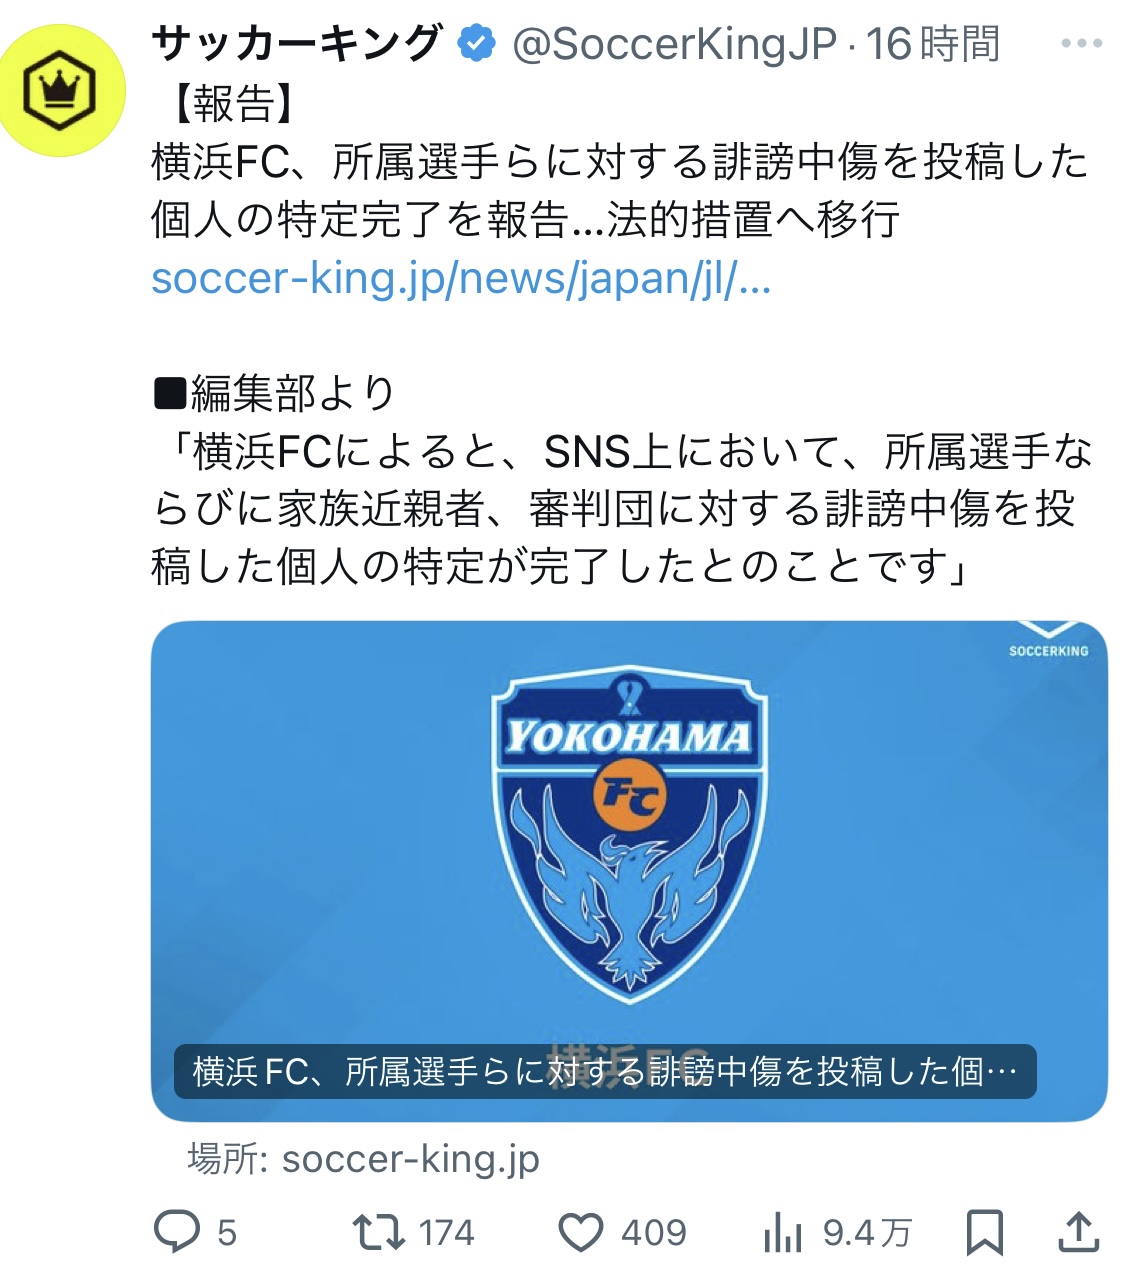Image resolution: width=1125 pixels, height=1278 pixels.
Task: Open the reply icon with 5 comments
Action: point(177,1231)
